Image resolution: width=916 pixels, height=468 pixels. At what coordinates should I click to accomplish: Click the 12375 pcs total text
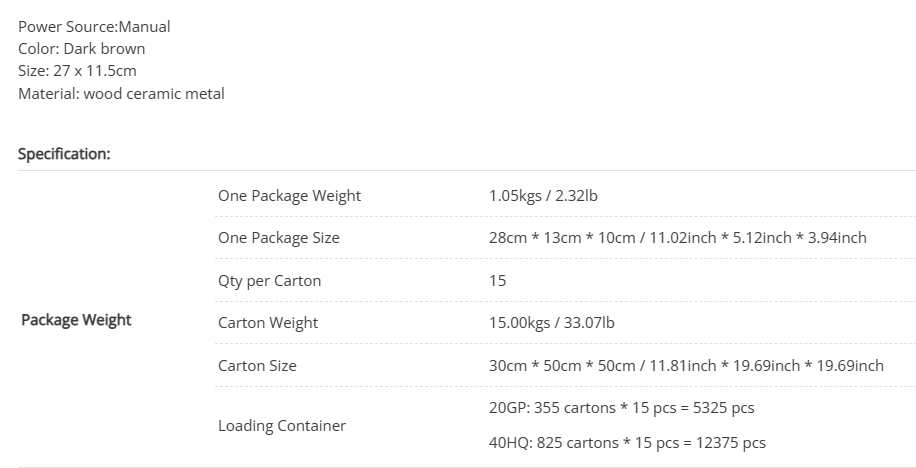(731, 443)
